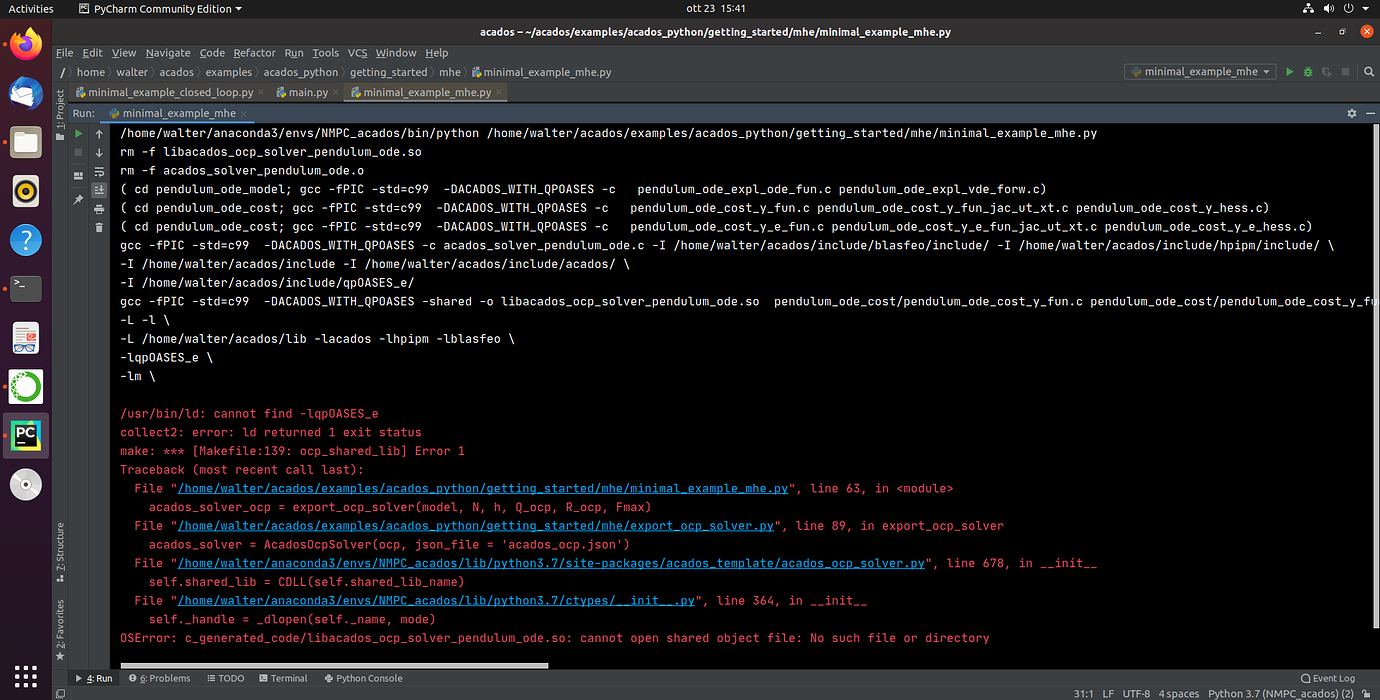Open the TODO tool window tab
The height and width of the screenshot is (700, 1380).
(x=224, y=678)
